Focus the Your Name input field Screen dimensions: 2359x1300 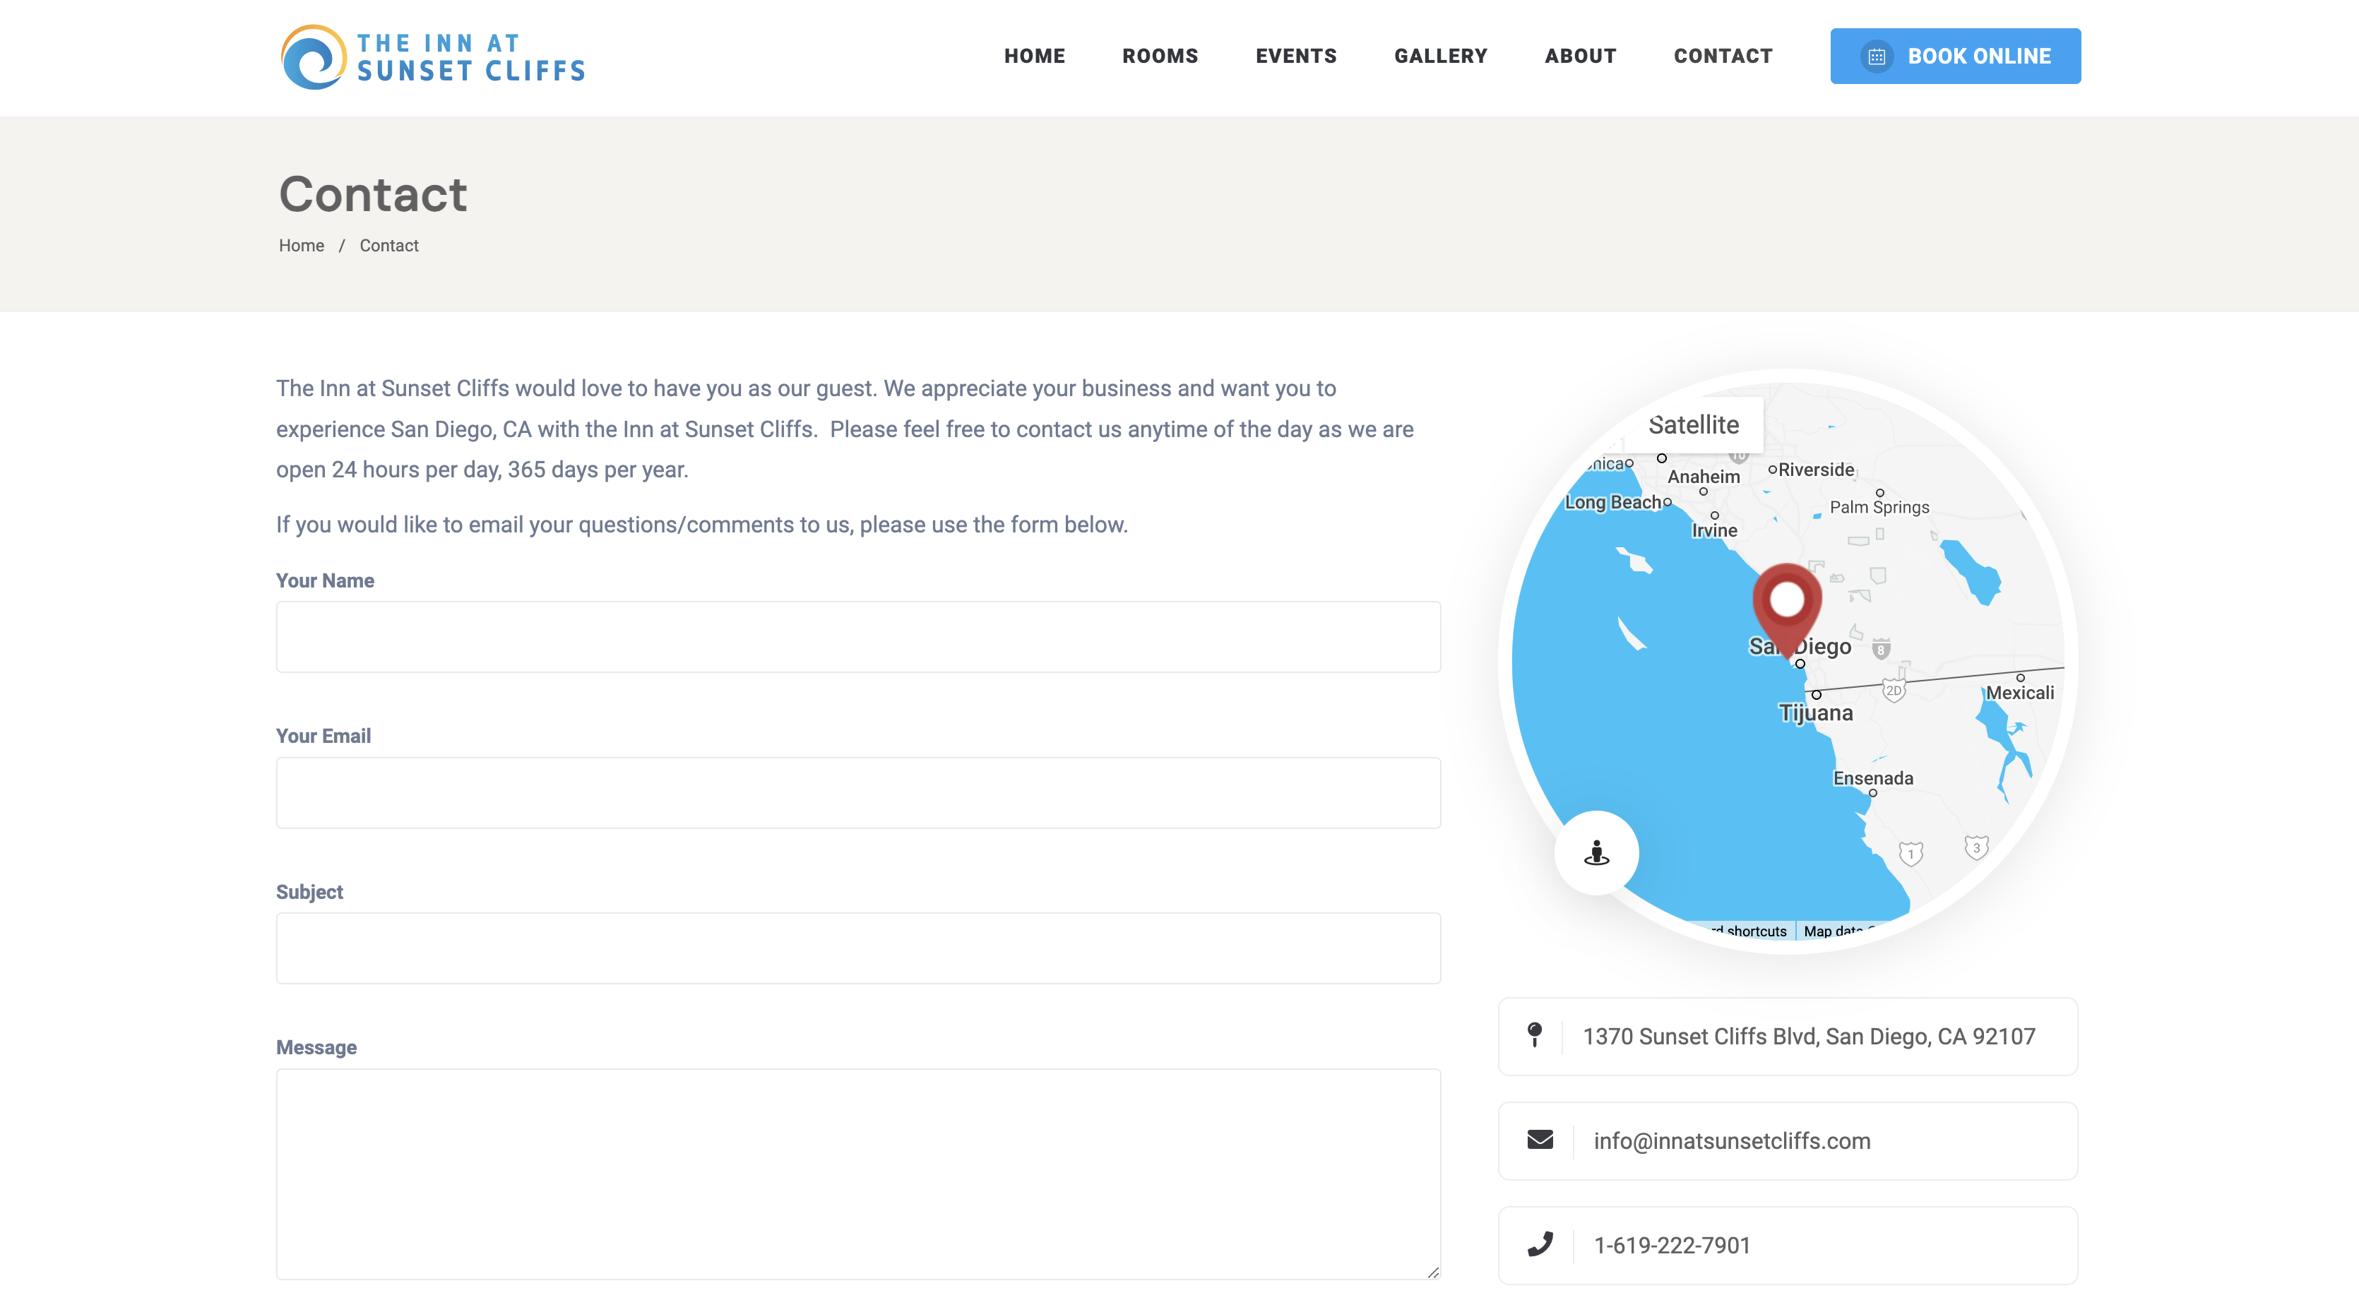pos(858,637)
